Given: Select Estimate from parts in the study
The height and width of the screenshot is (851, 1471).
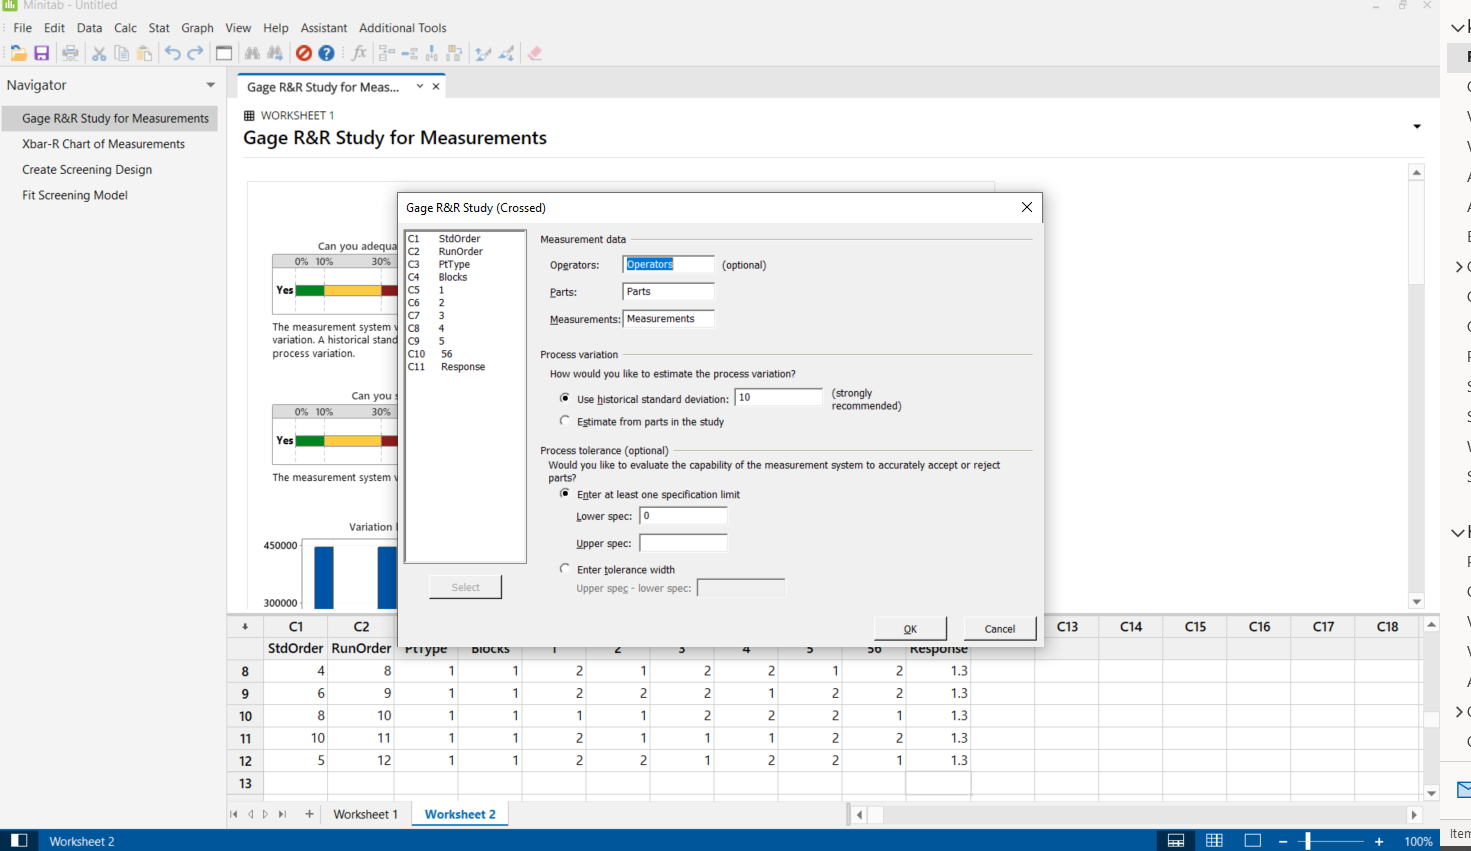Looking at the screenshot, I should coord(566,420).
